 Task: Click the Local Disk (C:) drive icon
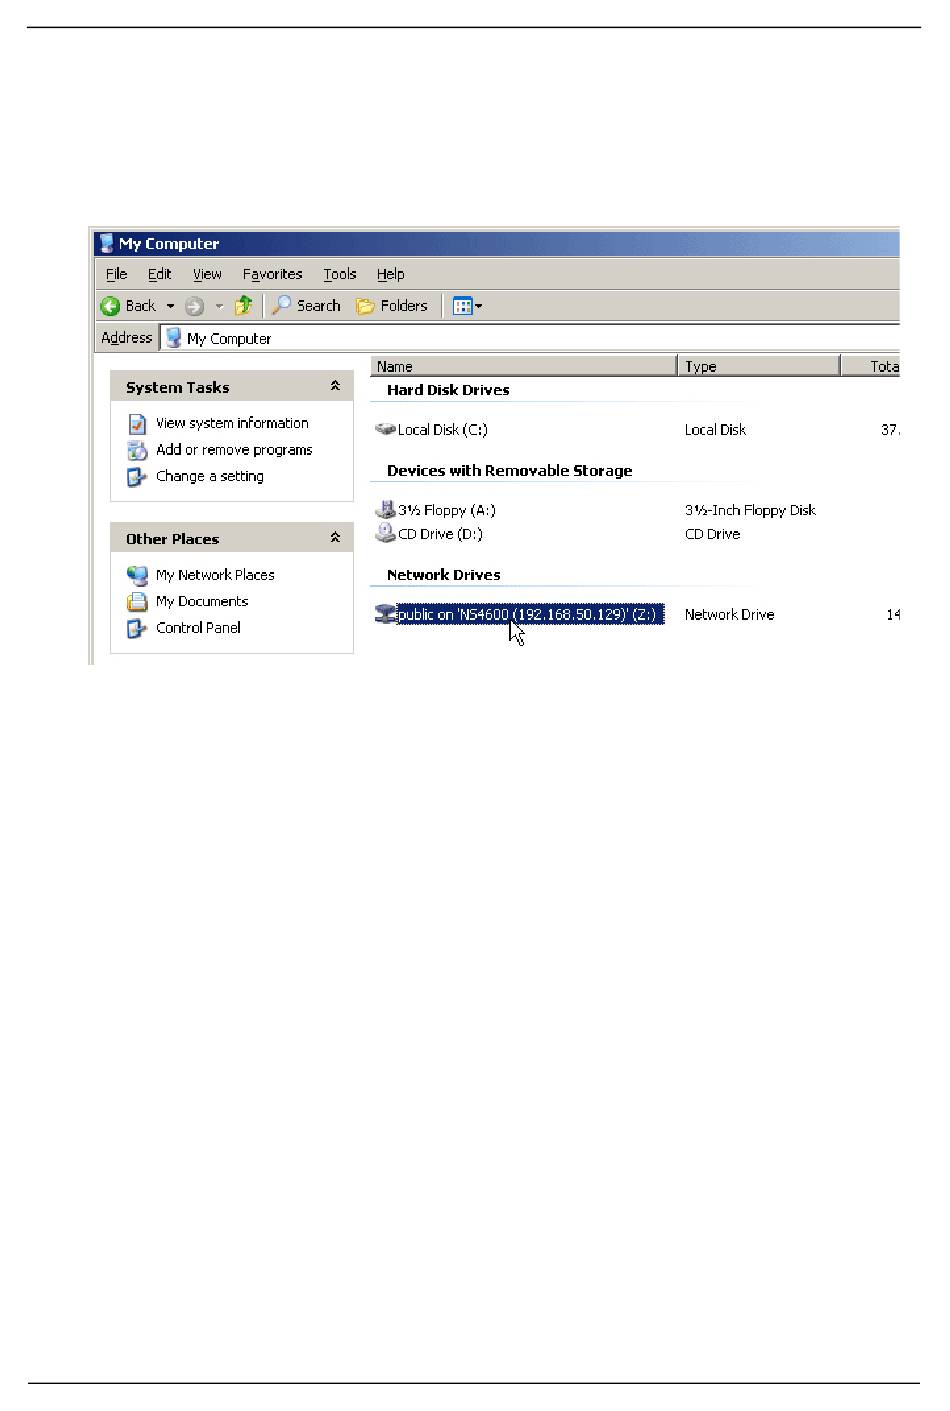tap(385, 429)
